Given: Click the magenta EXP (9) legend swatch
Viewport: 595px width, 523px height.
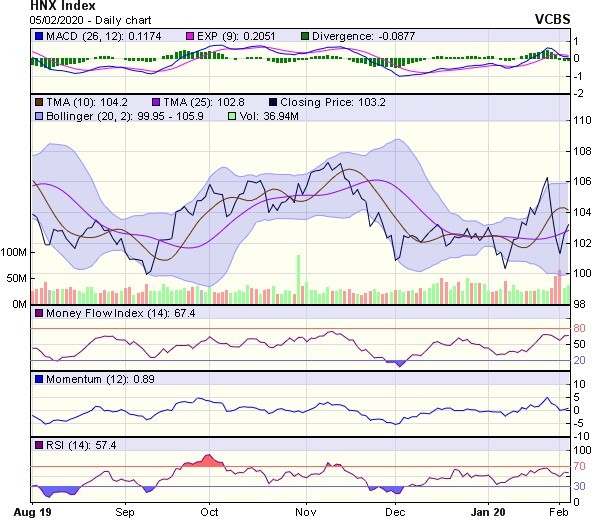Looking at the screenshot, I should click(190, 36).
